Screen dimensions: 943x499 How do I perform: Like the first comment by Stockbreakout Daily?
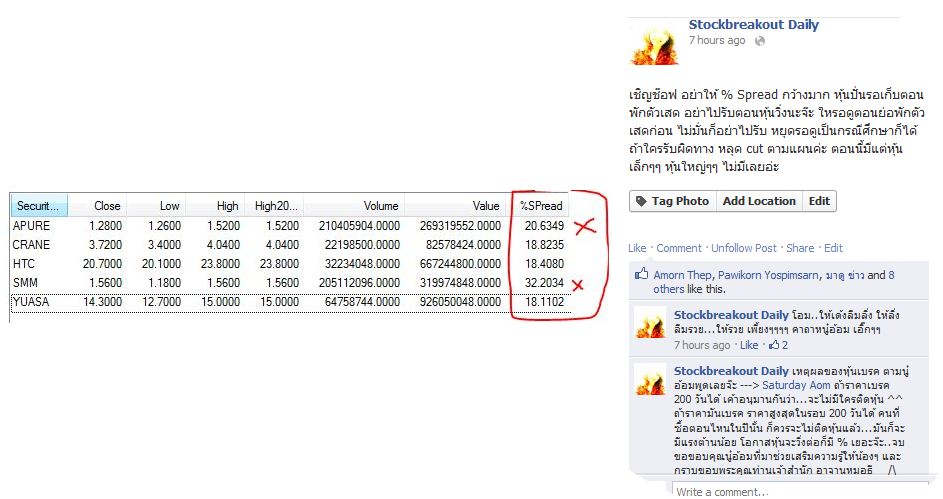click(748, 345)
